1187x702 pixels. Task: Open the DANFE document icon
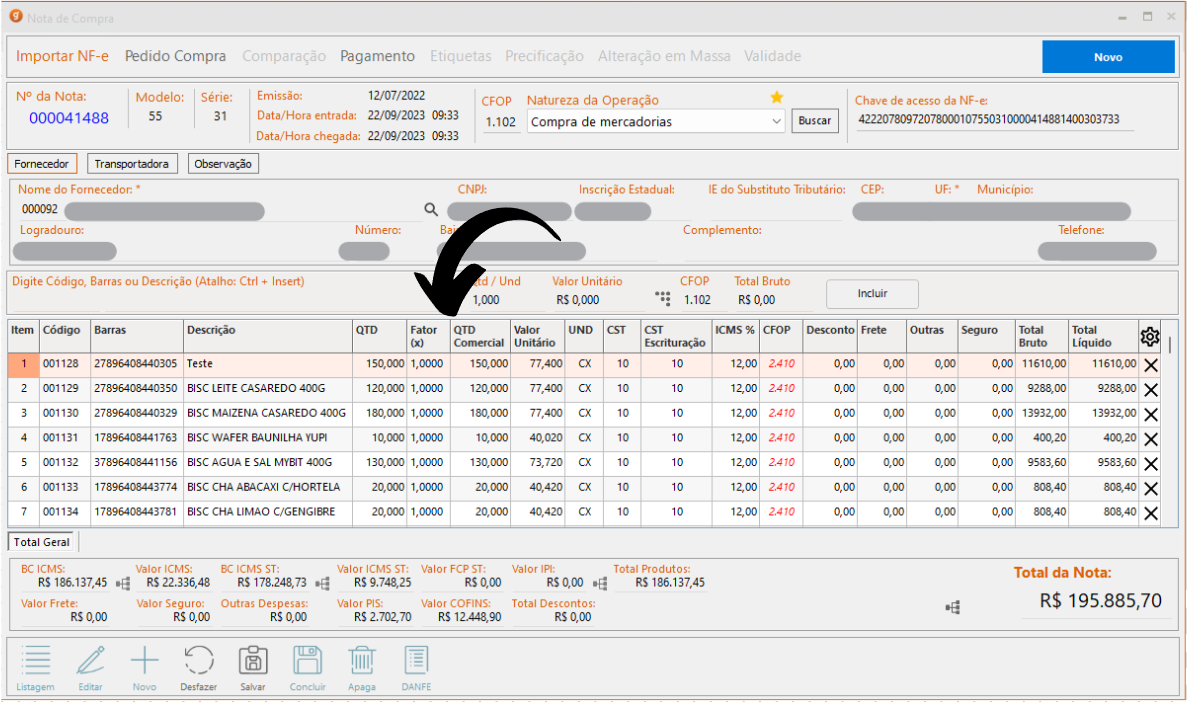[416, 660]
